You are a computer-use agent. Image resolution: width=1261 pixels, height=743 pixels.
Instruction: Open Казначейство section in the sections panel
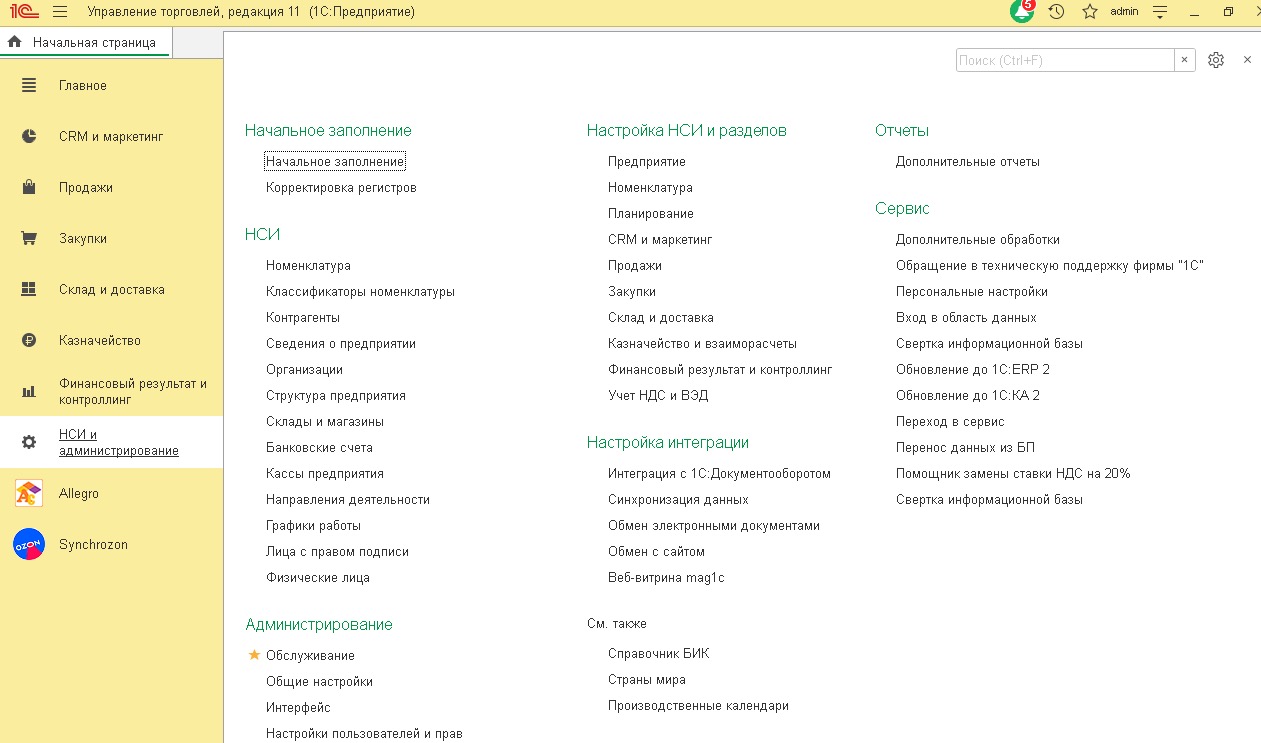click(112, 341)
